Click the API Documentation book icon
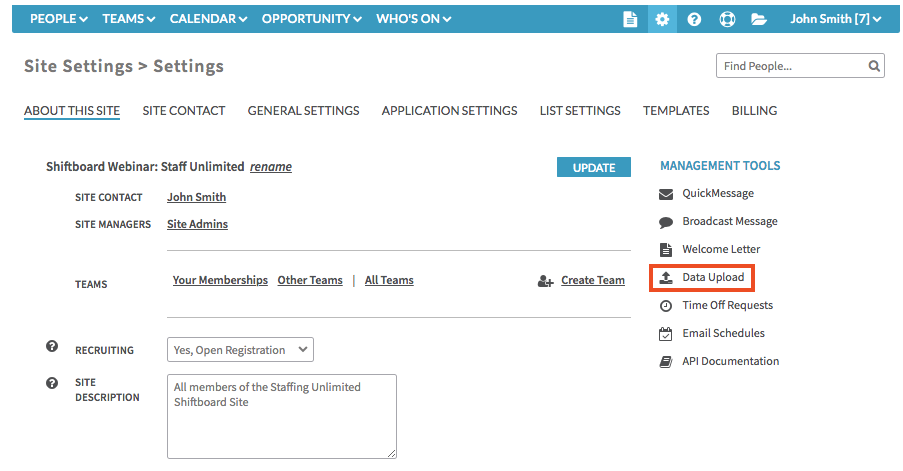 pyautogui.click(x=666, y=362)
